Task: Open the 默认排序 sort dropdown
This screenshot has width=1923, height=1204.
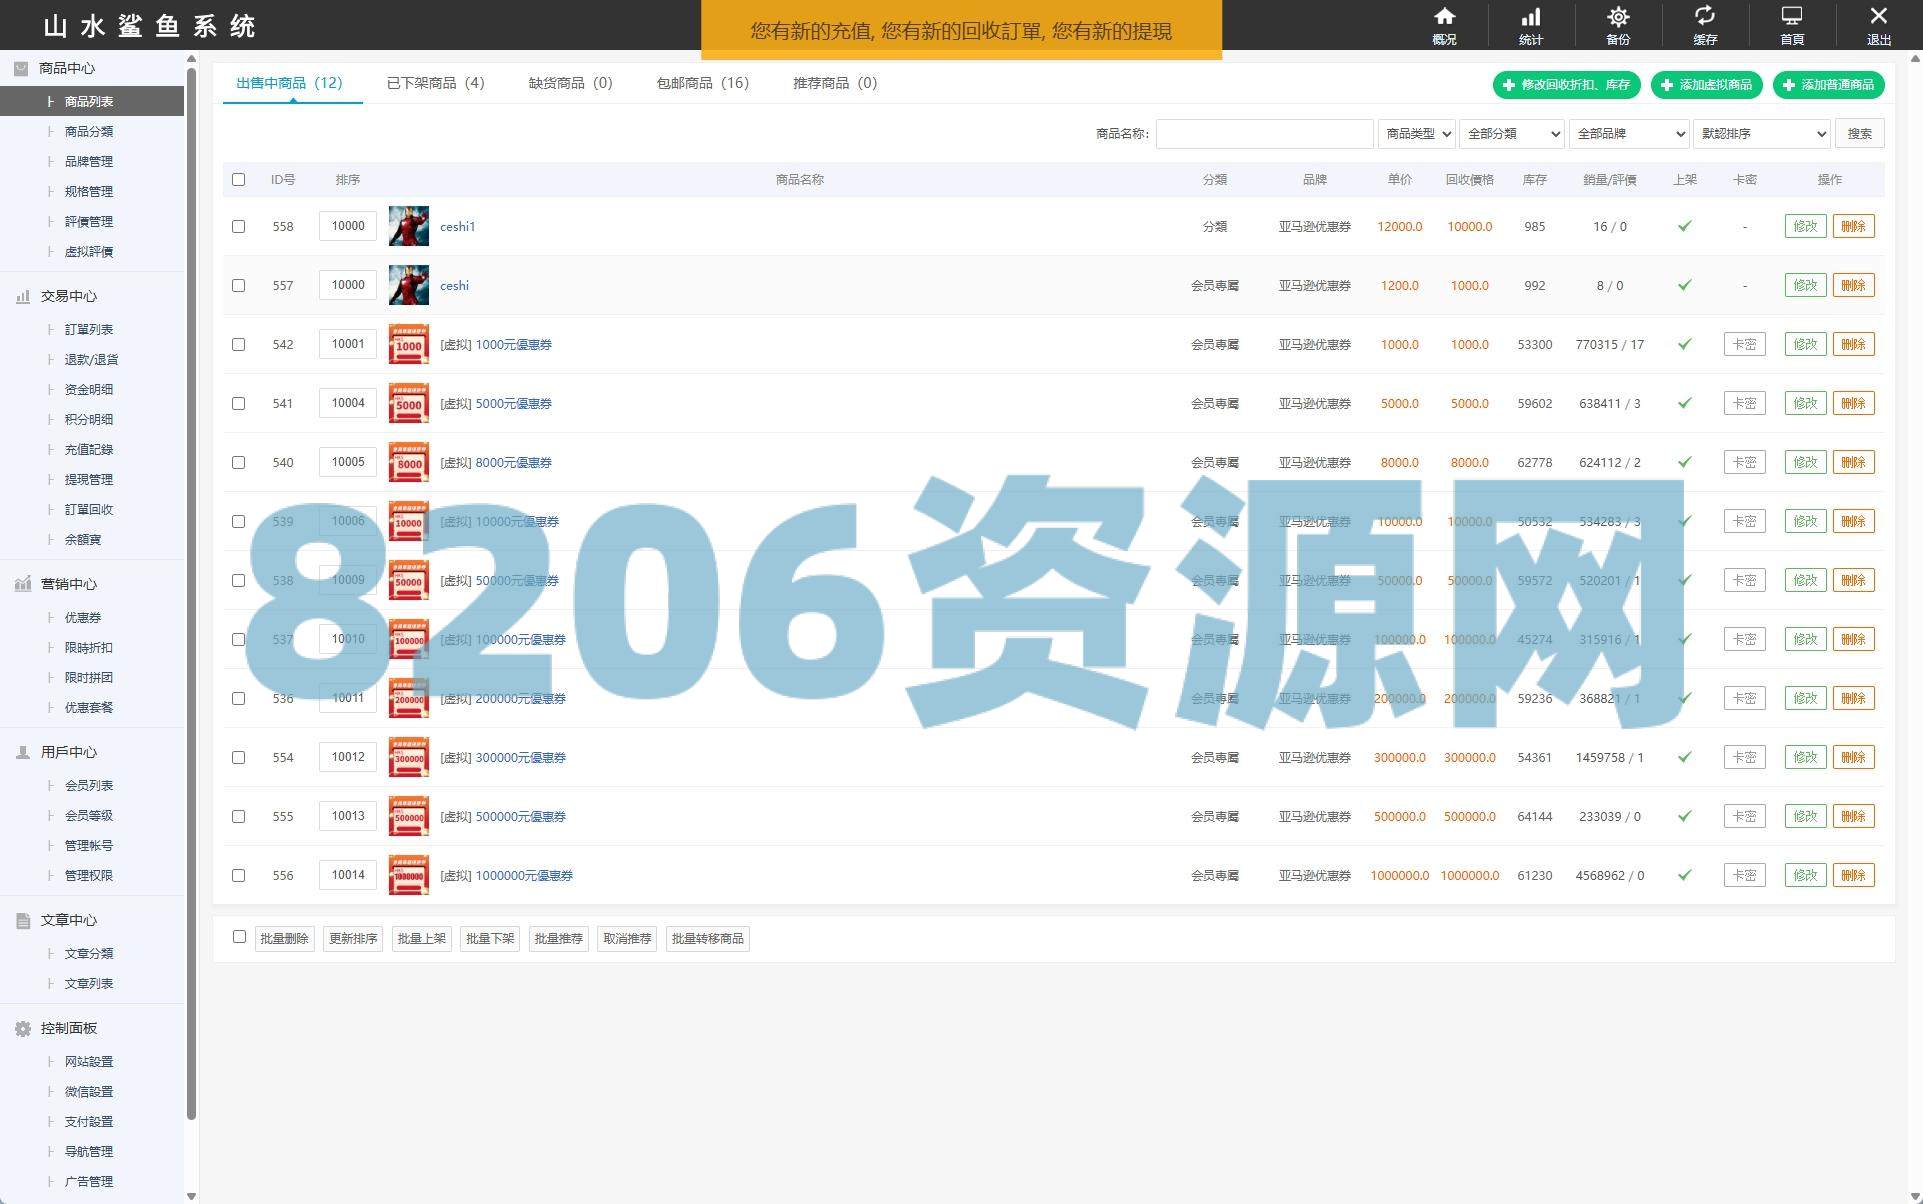Action: 1761,134
